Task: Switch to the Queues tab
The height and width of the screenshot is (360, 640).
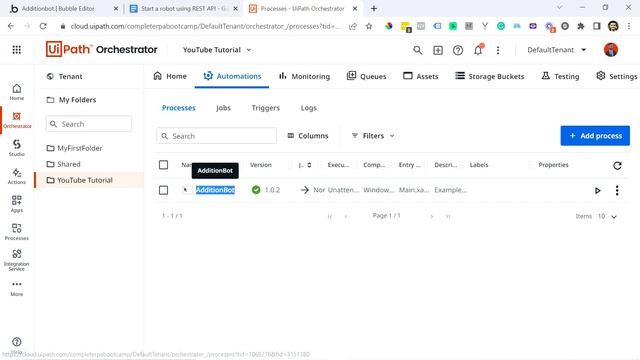Action: pyautogui.click(x=366, y=76)
